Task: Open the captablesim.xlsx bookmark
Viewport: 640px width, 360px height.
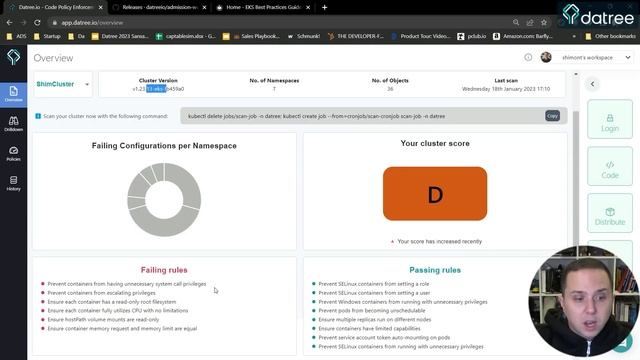Action: (x=186, y=36)
